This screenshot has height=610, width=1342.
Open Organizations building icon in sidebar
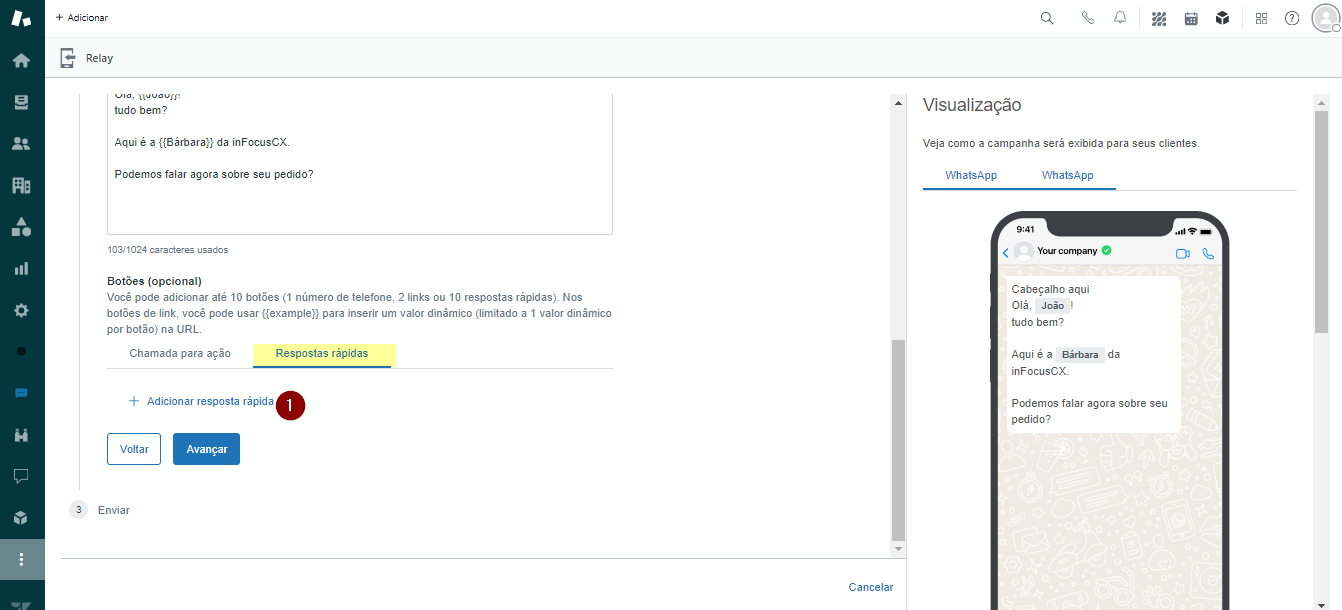[x=21, y=185]
